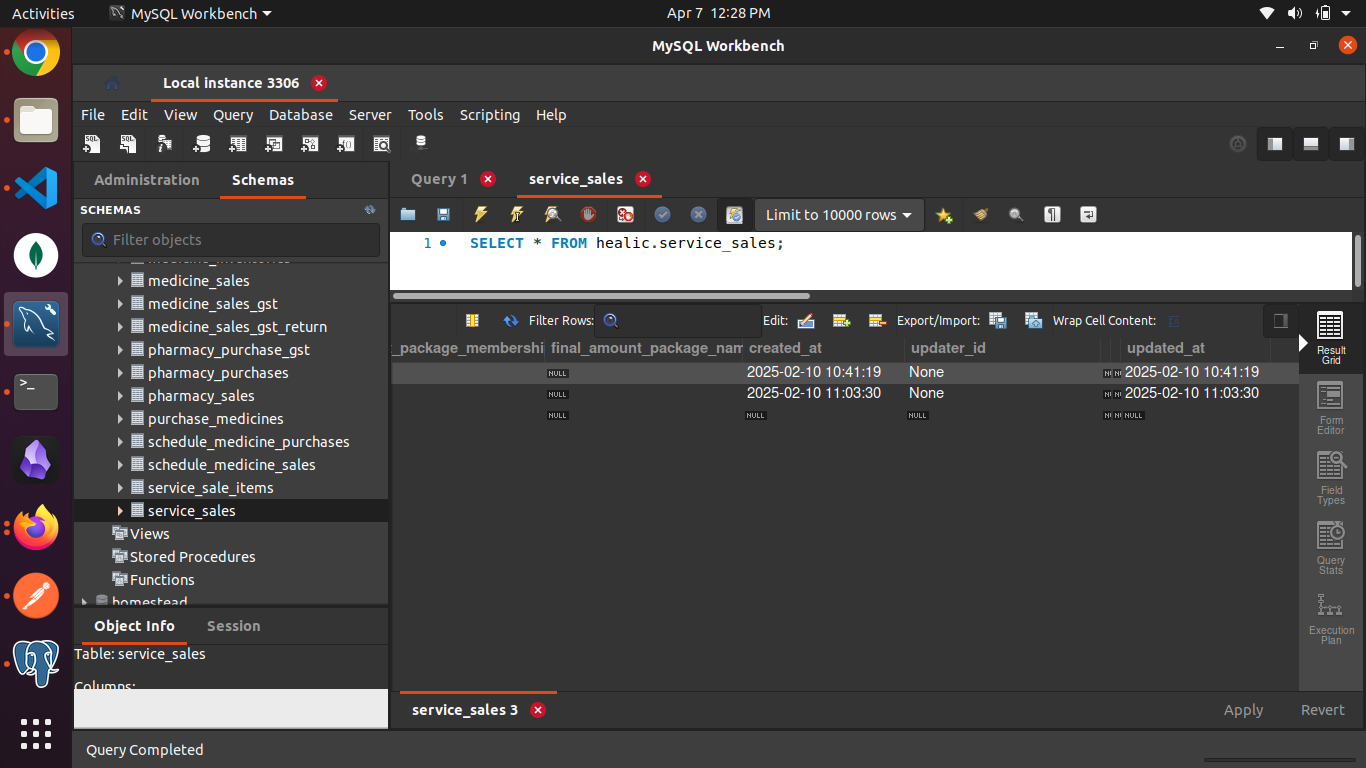Open SQL script file toolbar icon
This screenshot has height=768, width=1366.
[x=128, y=144]
